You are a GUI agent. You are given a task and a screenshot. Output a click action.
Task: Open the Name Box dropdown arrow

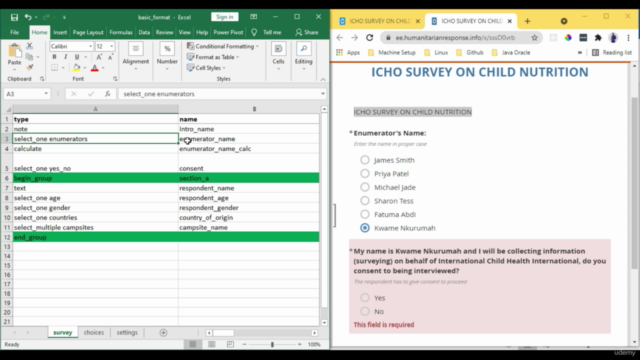[46, 94]
